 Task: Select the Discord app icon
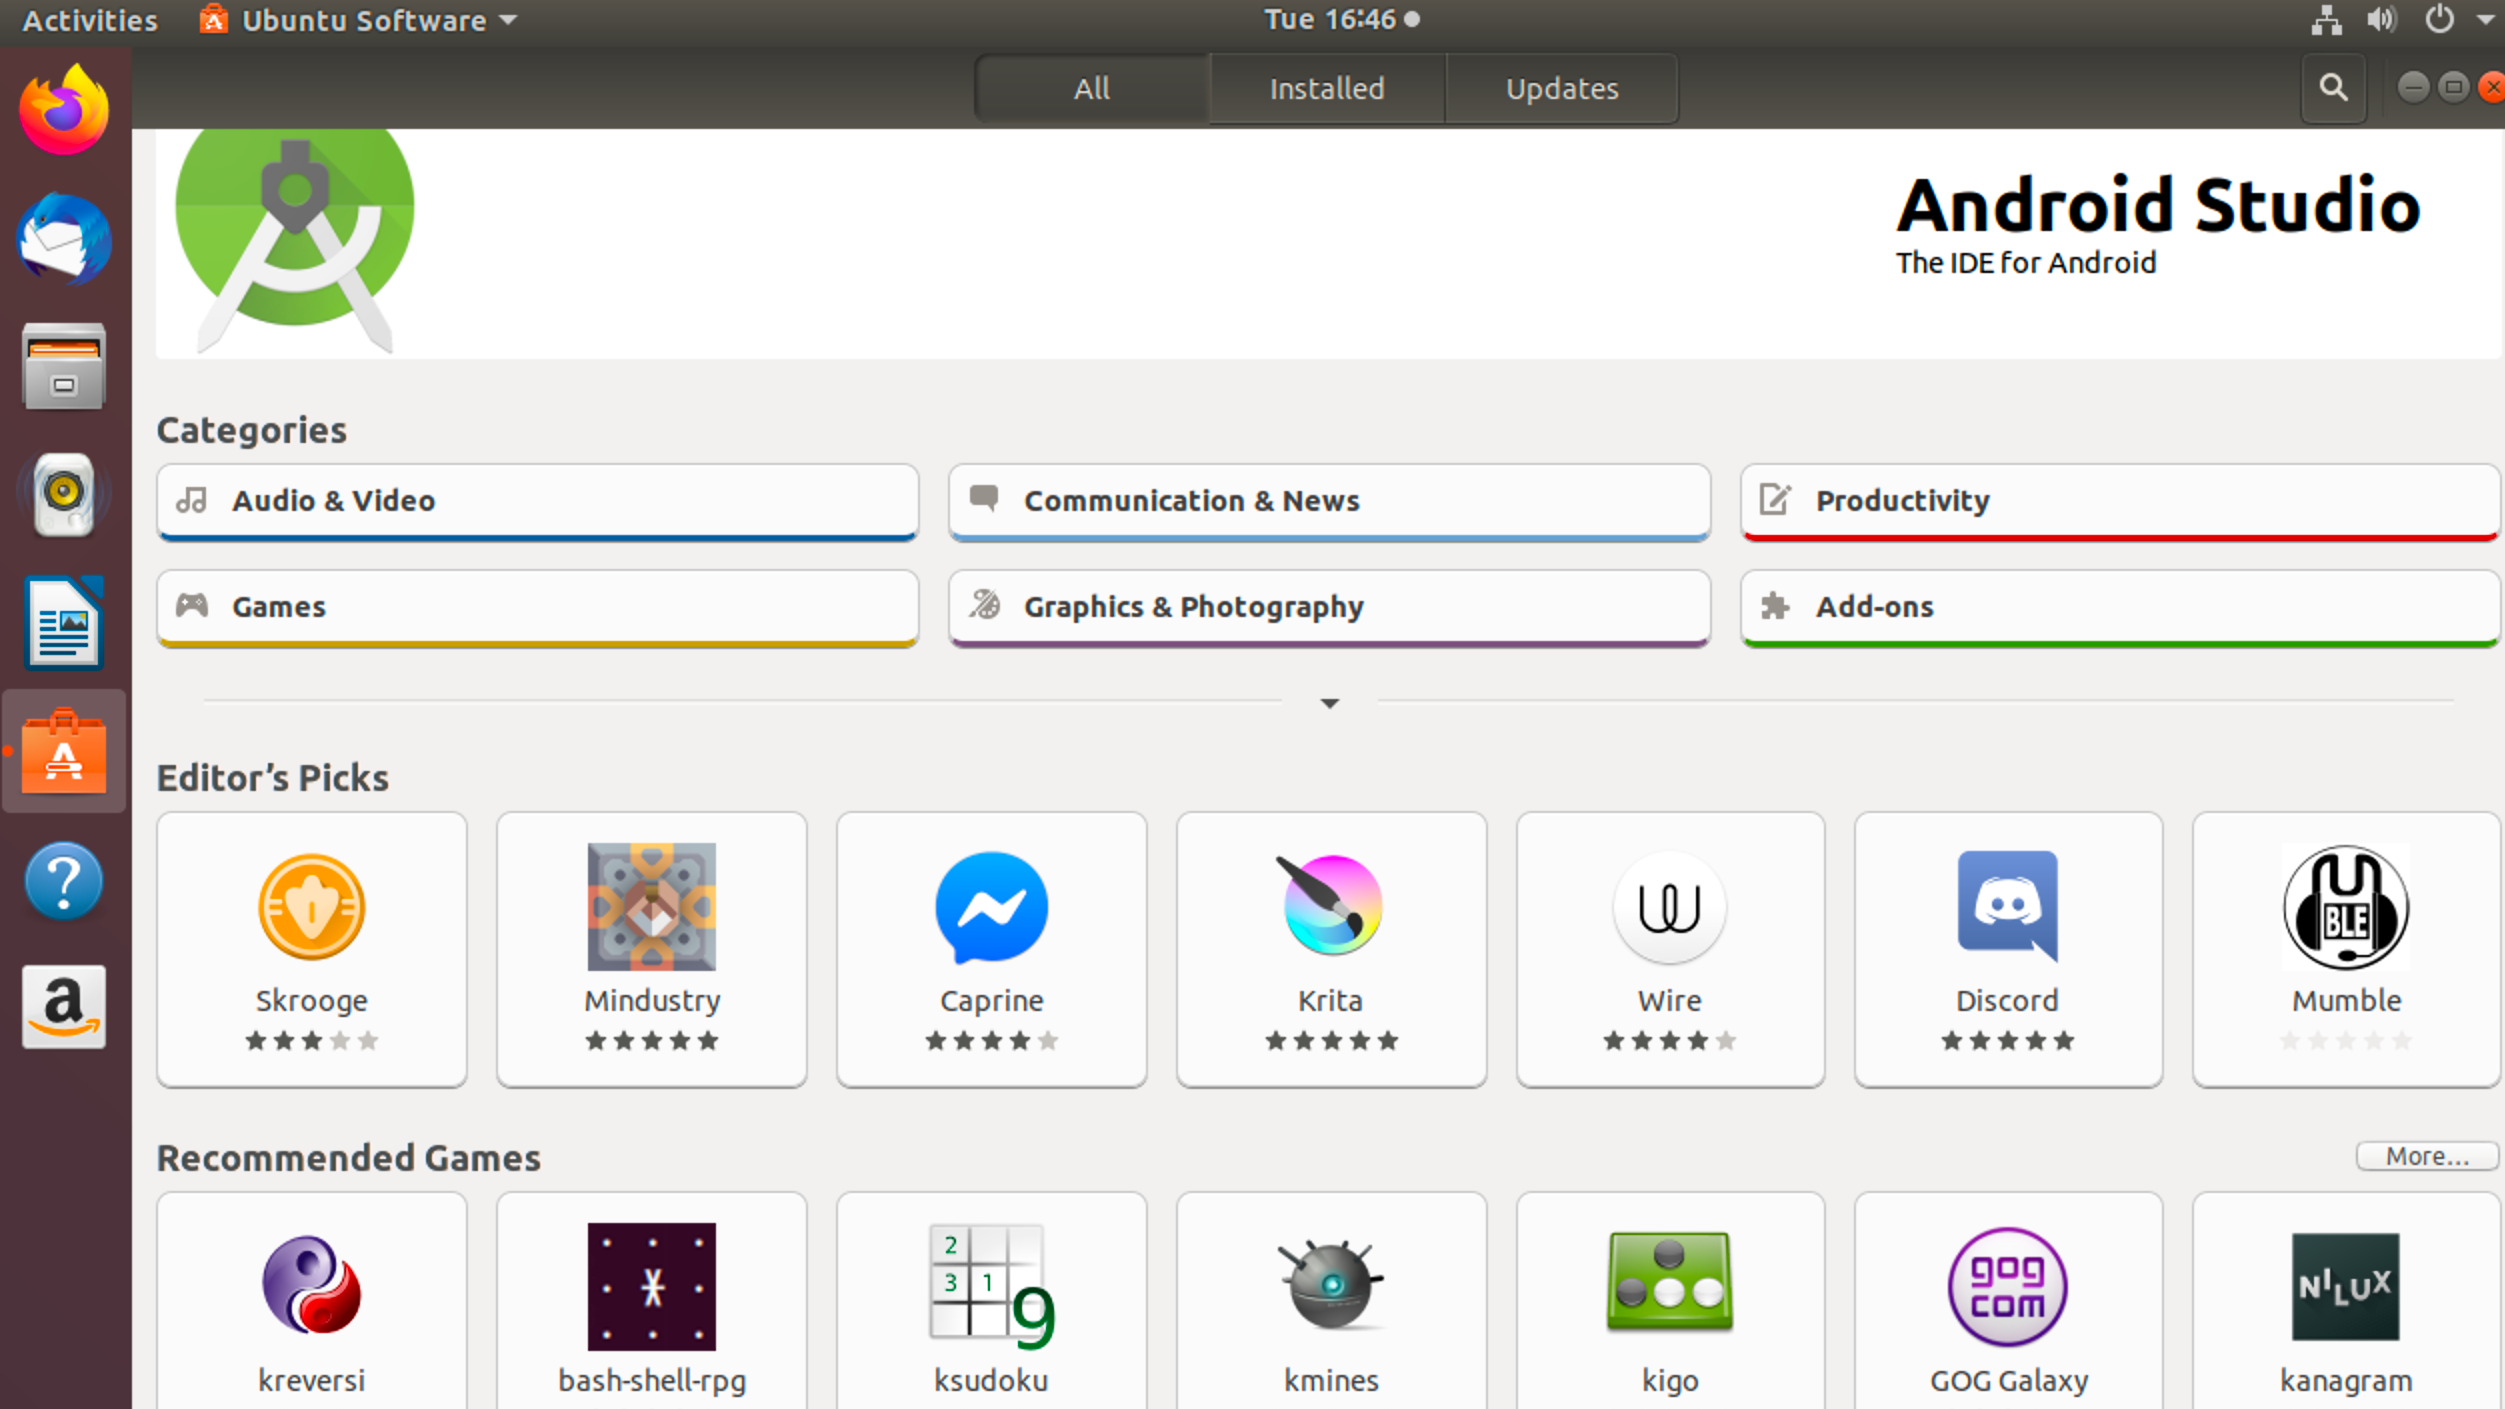pos(2007,906)
